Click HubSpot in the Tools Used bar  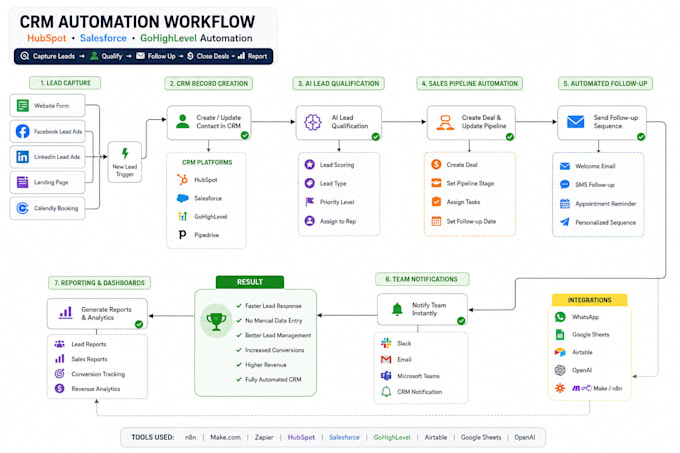coord(301,437)
